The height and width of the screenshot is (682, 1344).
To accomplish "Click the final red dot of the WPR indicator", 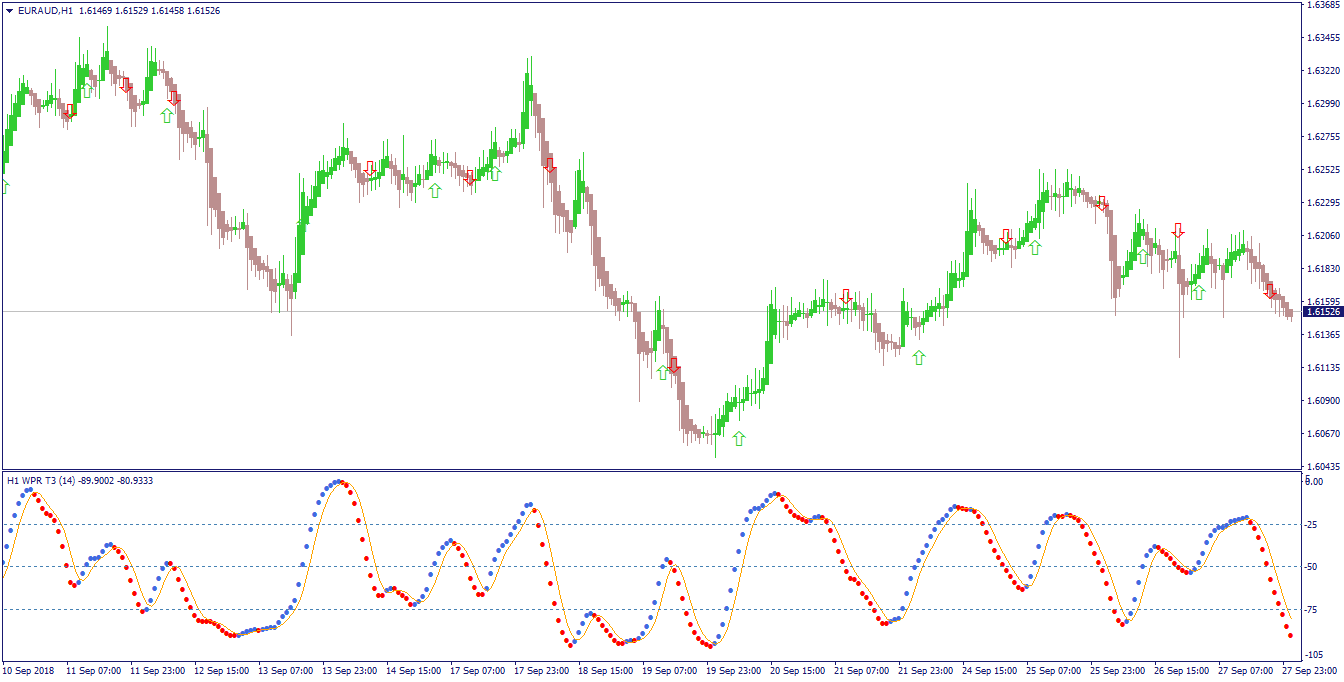I will click(x=1290, y=635).
